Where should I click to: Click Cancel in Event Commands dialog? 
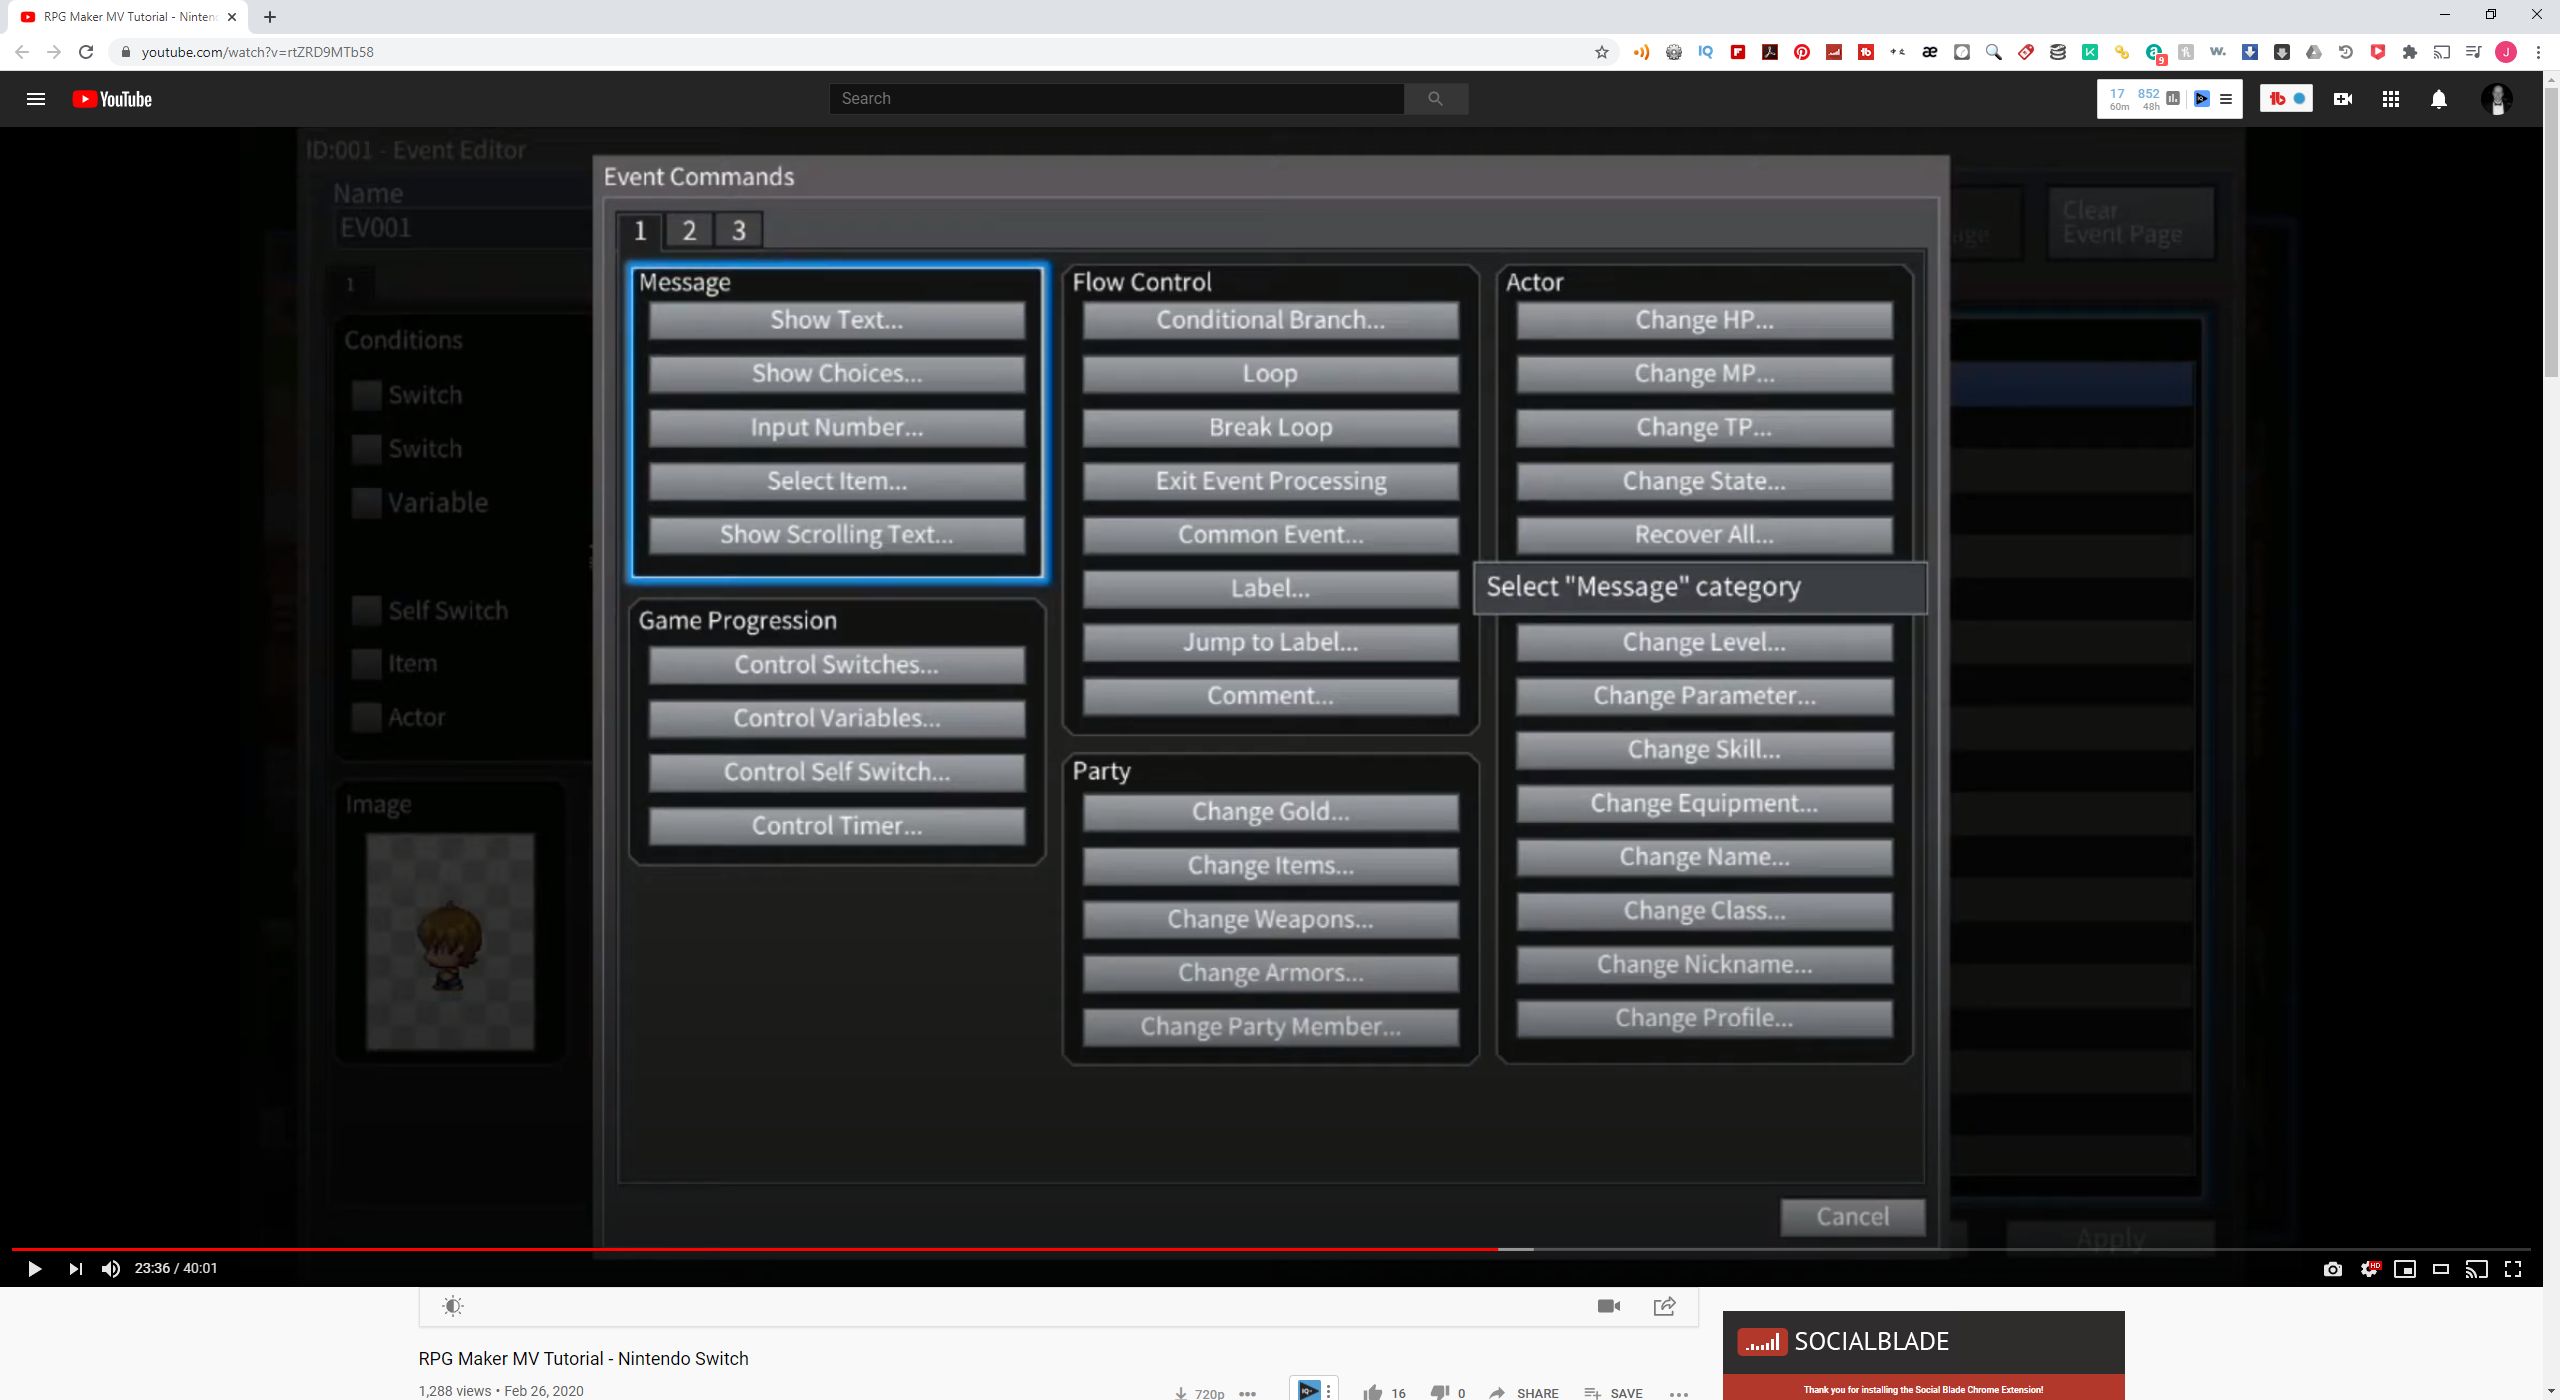[x=1853, y=1217]
